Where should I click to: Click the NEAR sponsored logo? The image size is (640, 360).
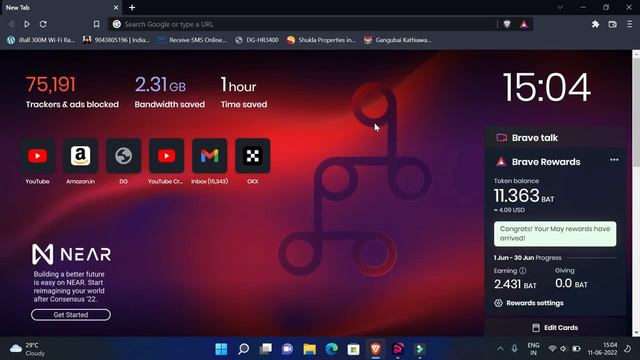pyautogui.click(x=71, y=254)
